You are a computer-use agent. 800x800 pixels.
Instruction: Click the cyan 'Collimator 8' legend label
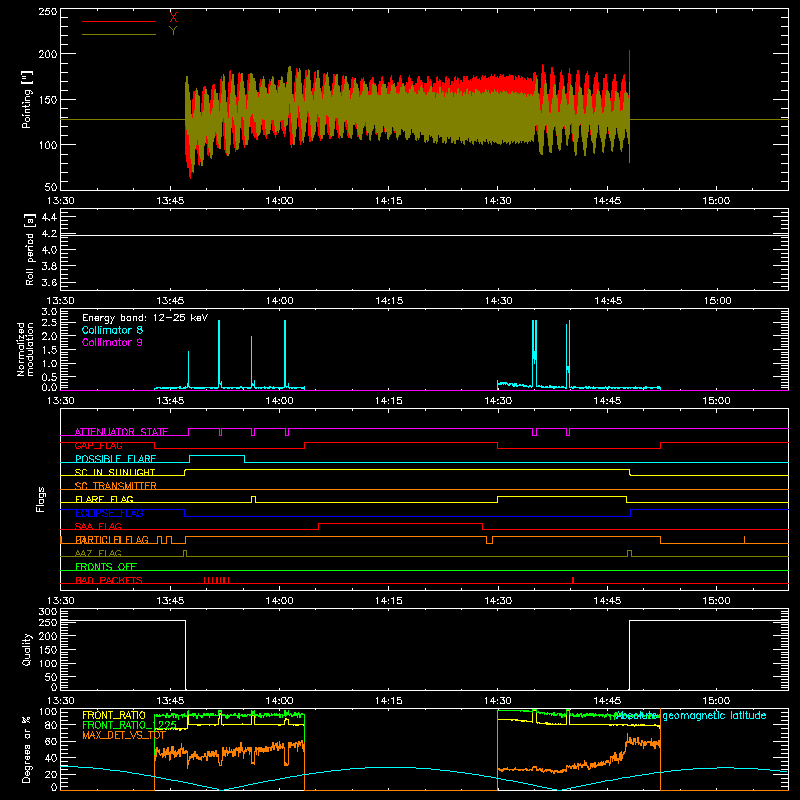(112, 330)
